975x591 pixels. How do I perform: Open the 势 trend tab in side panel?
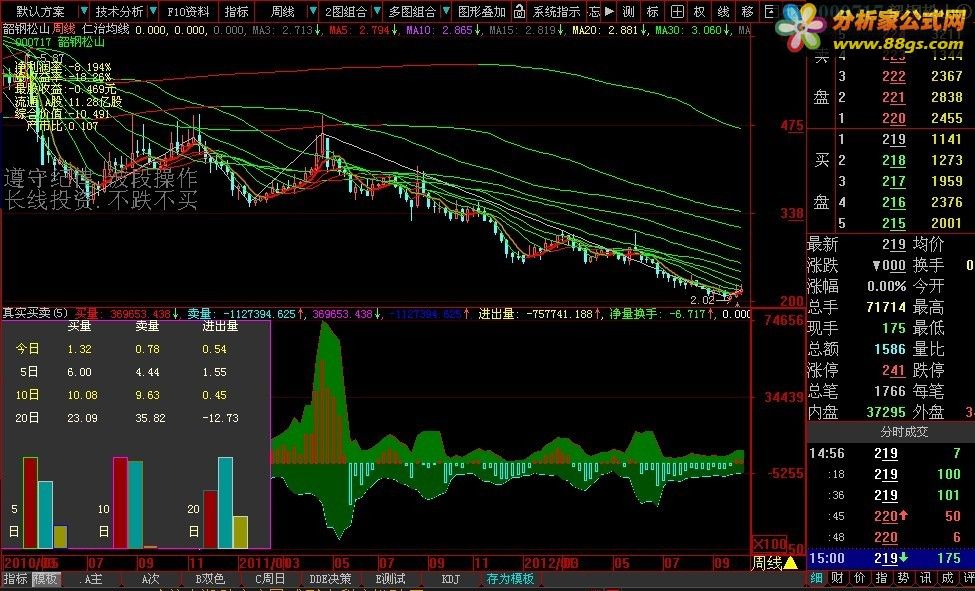pos(903,579)
